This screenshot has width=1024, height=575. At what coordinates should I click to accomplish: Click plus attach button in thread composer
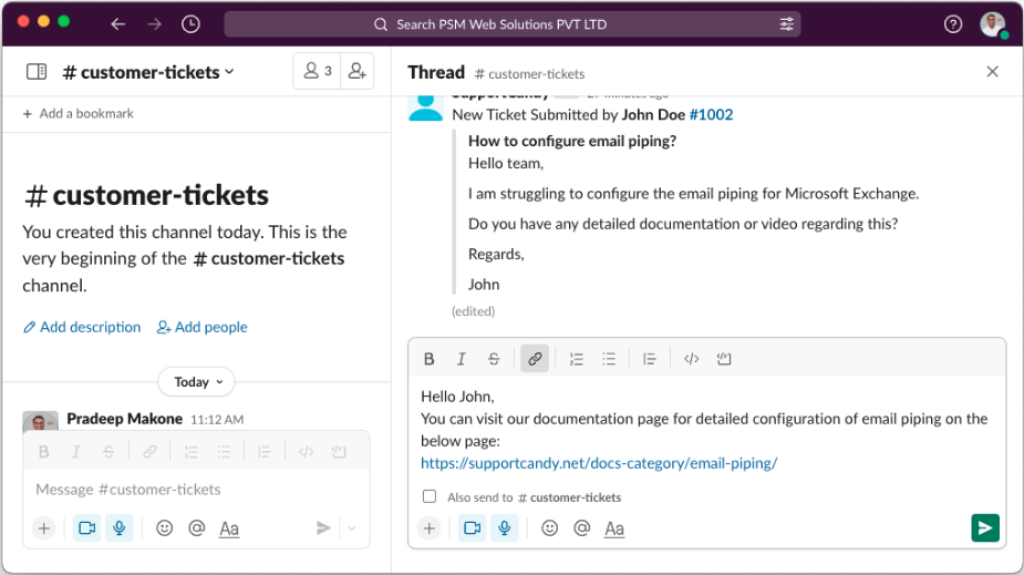[x=429, y=528]
